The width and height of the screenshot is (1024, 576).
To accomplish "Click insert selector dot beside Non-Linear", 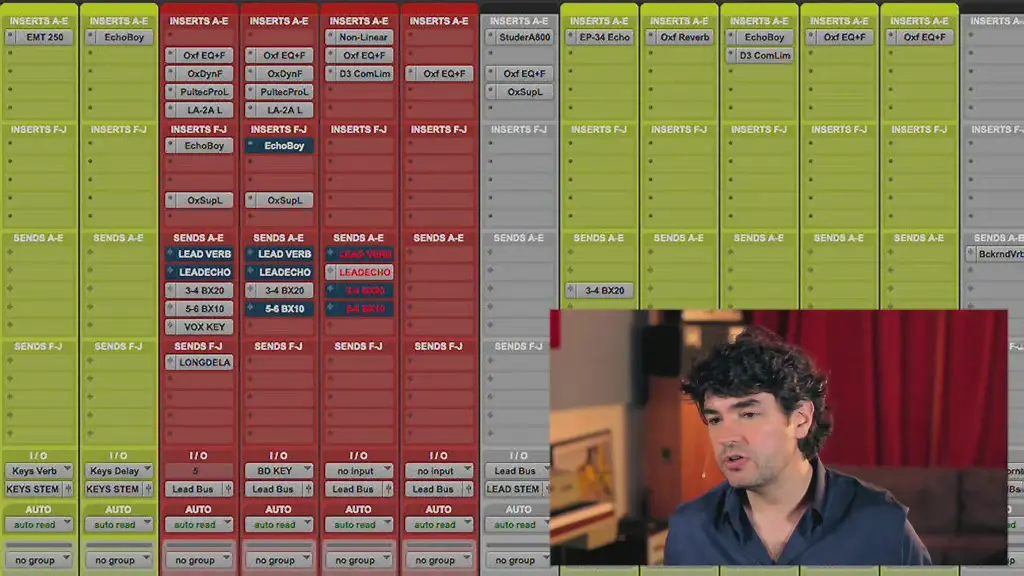I will click(330, 37).
